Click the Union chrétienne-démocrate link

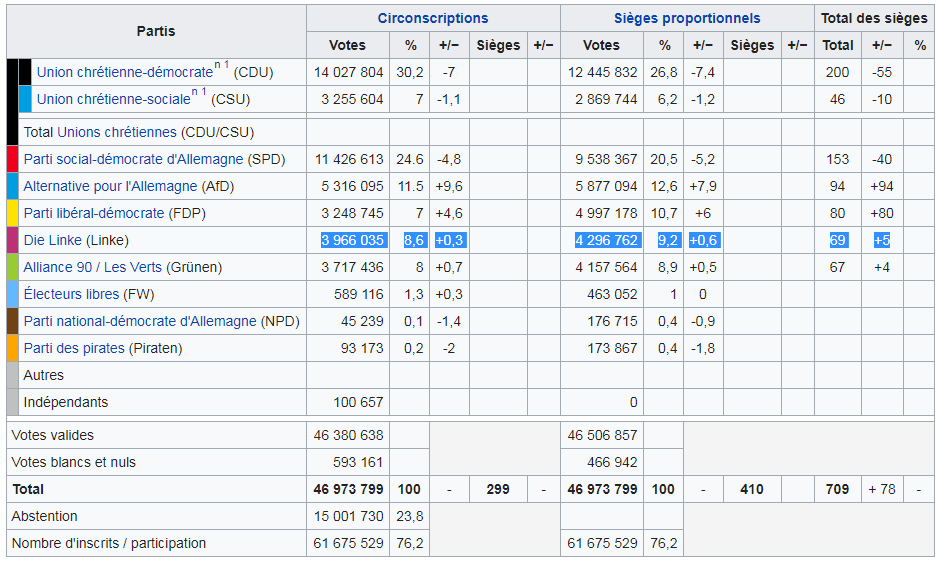tap(124, 72)
